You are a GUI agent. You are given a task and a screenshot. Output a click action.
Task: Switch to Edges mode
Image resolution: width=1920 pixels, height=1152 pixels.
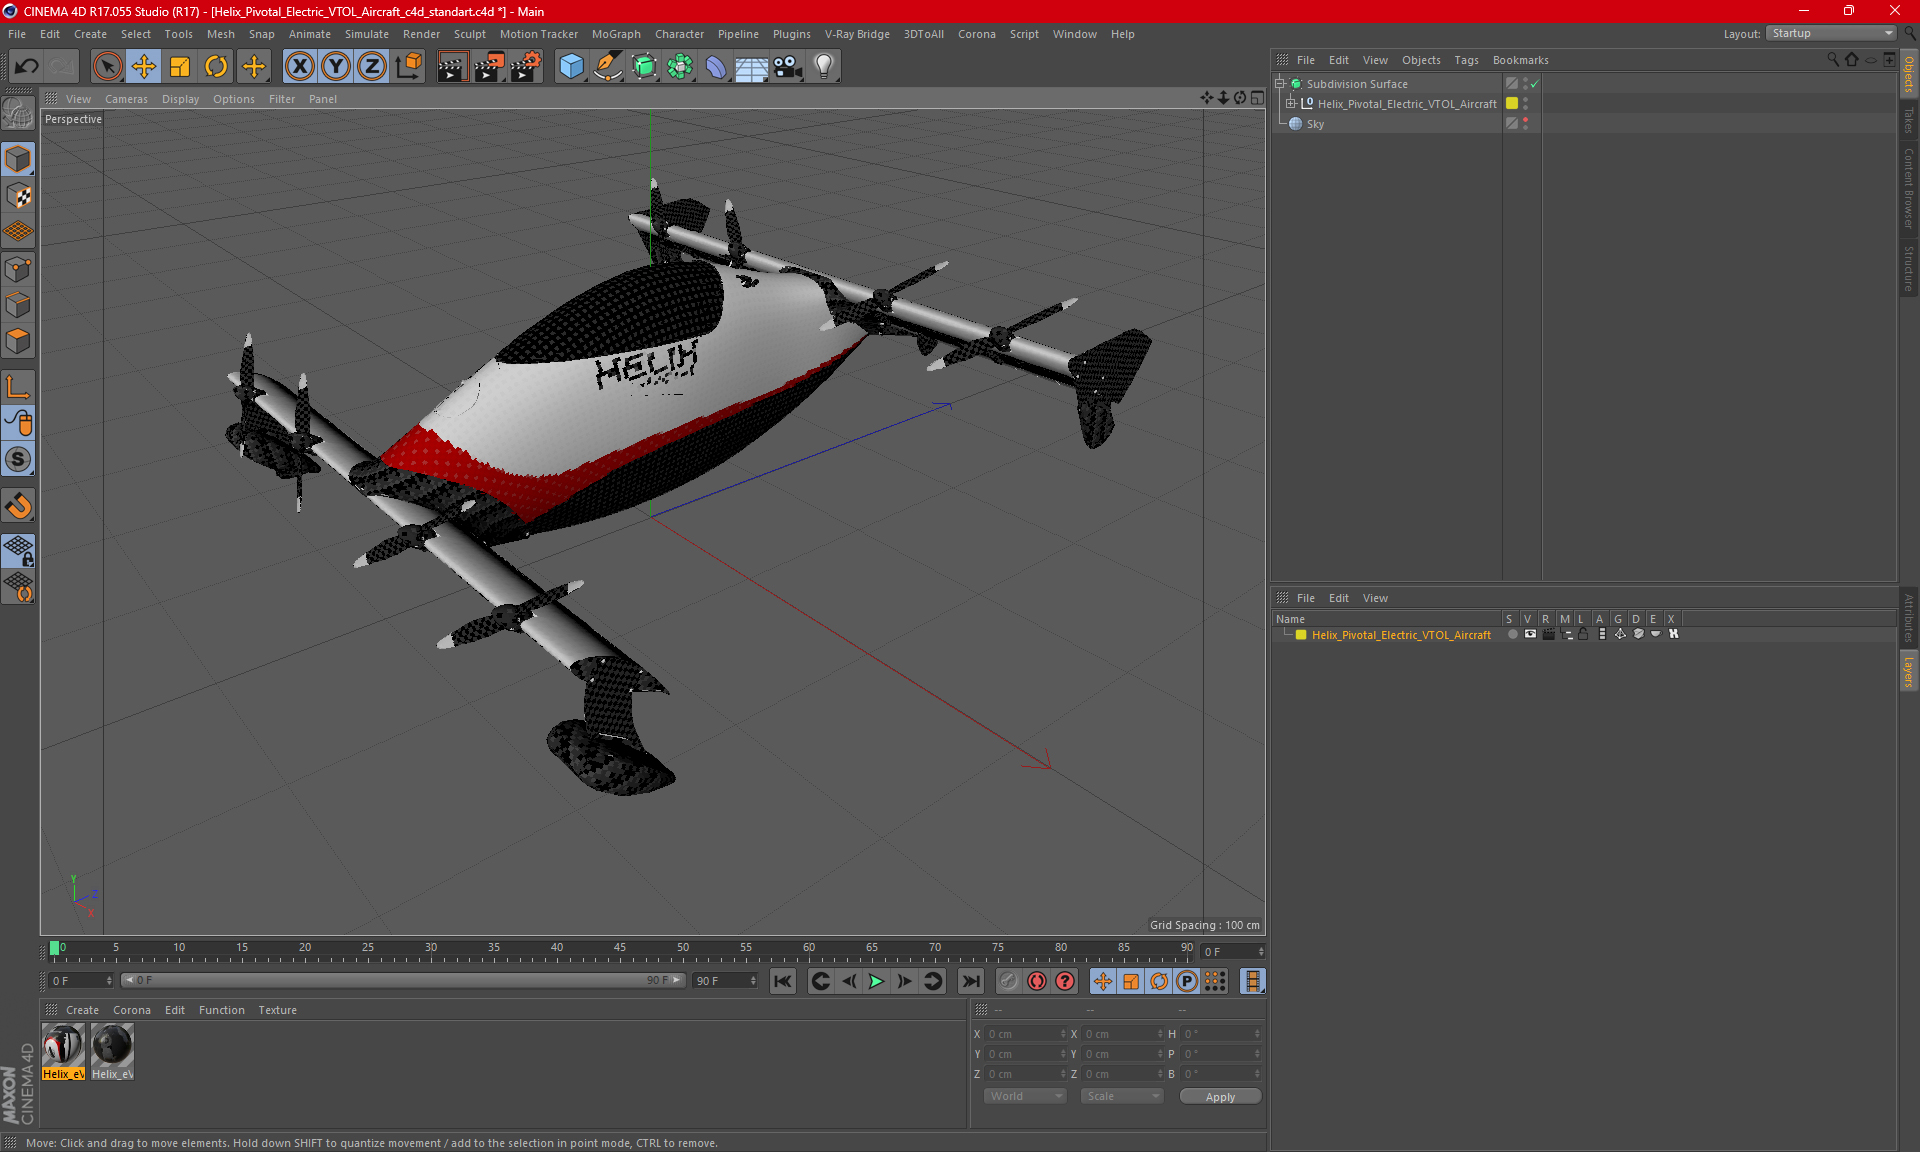18,305
